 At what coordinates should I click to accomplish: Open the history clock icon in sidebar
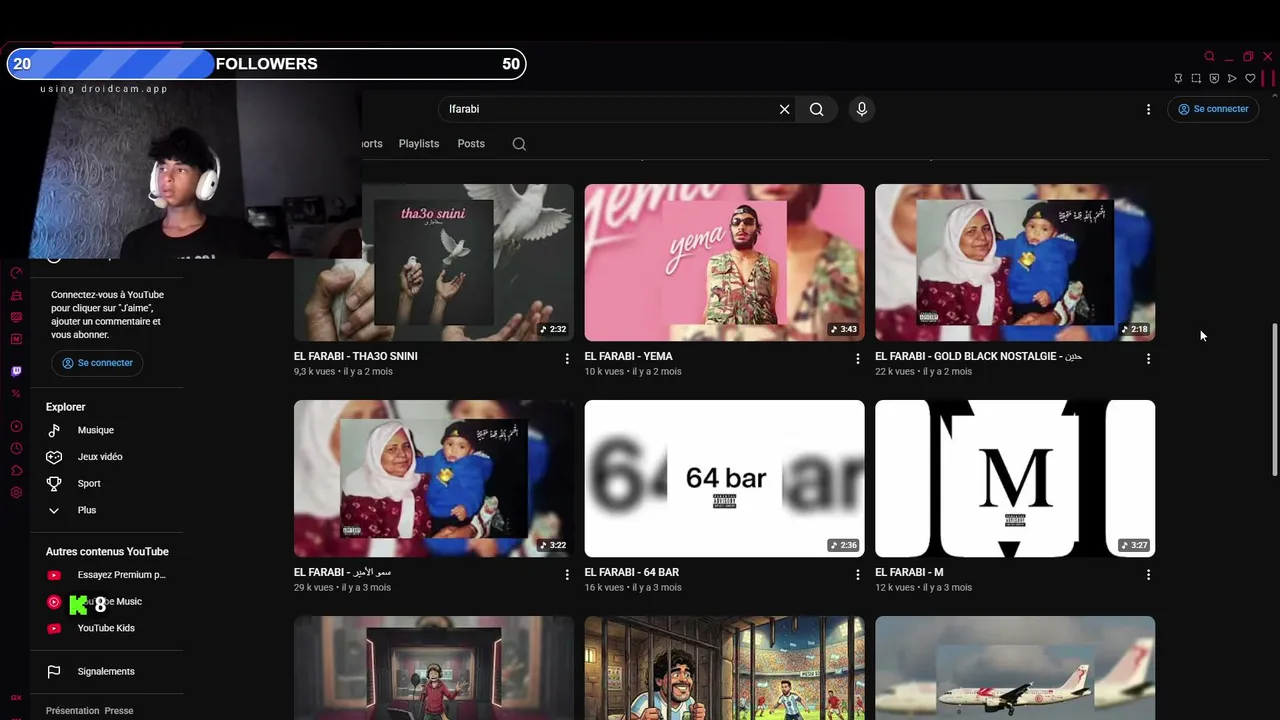point(16,449)
